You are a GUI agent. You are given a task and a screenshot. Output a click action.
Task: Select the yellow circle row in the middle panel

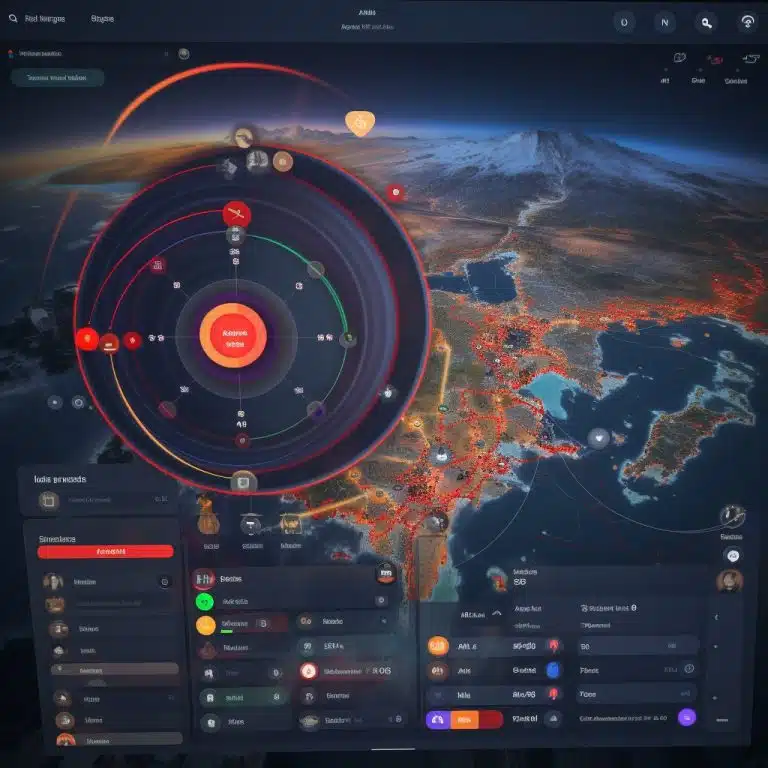(x=242, y=624)
